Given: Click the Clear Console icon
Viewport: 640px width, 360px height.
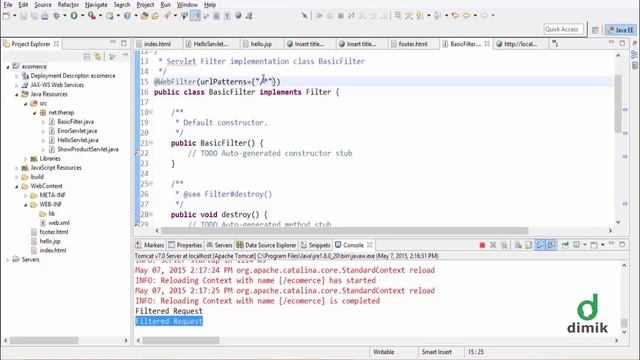Looking at the screenshot, I should (x=518, y=245).
